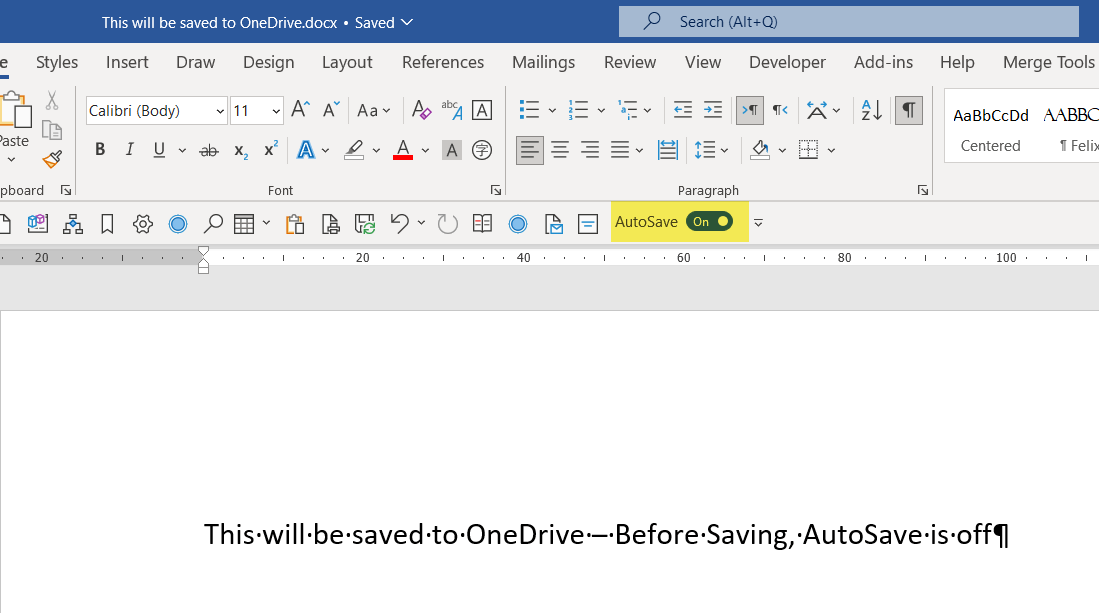
Task: Toggle bold formatting
Action: 100,150
